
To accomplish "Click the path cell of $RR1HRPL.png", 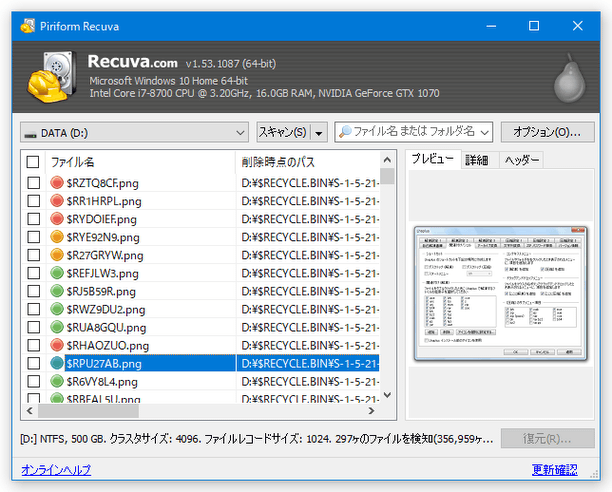I will 308,201.
